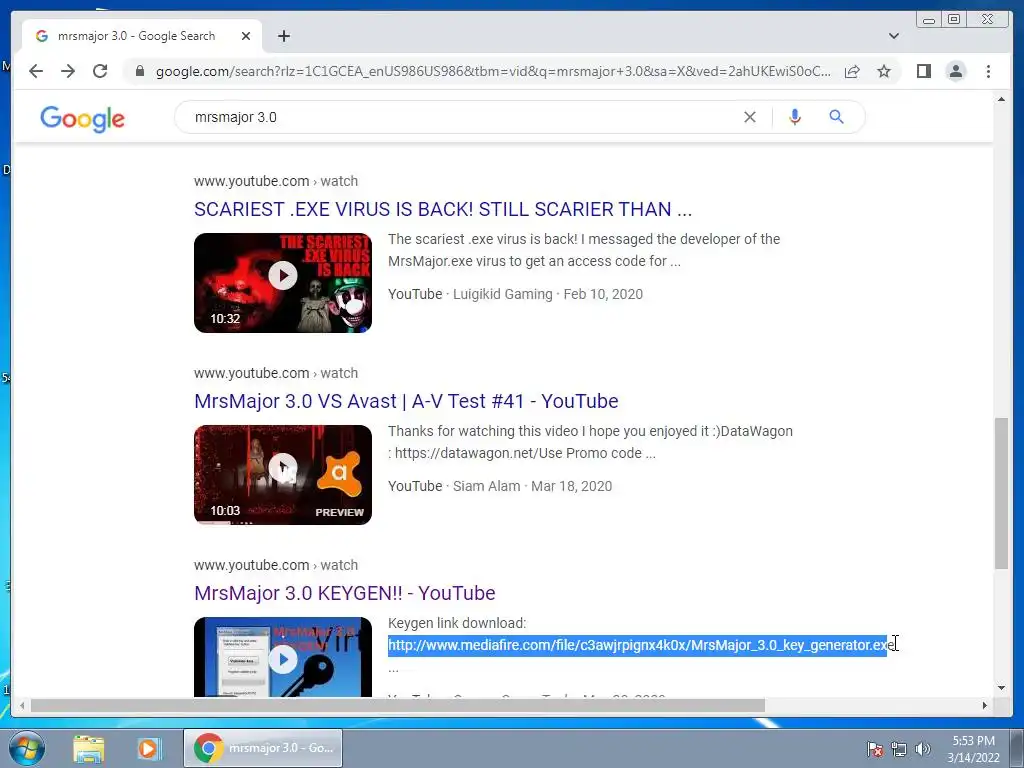Bookmark this page with star icon
1024x768 pixels.
click(884, 71)
